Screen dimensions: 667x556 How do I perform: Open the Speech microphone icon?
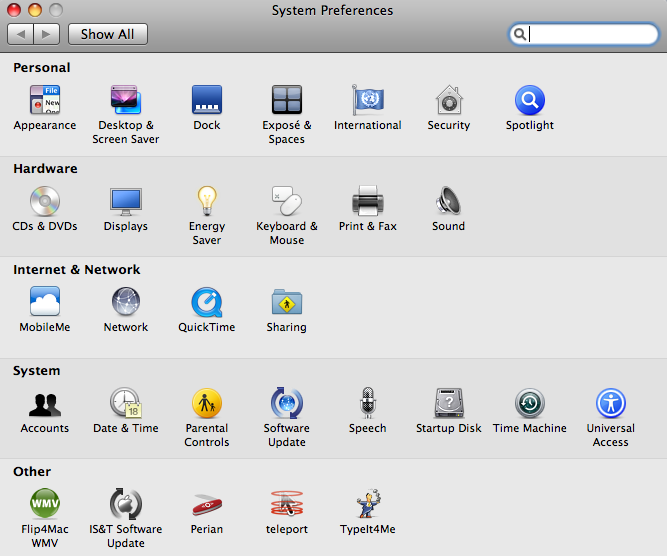tap(368, 402)
